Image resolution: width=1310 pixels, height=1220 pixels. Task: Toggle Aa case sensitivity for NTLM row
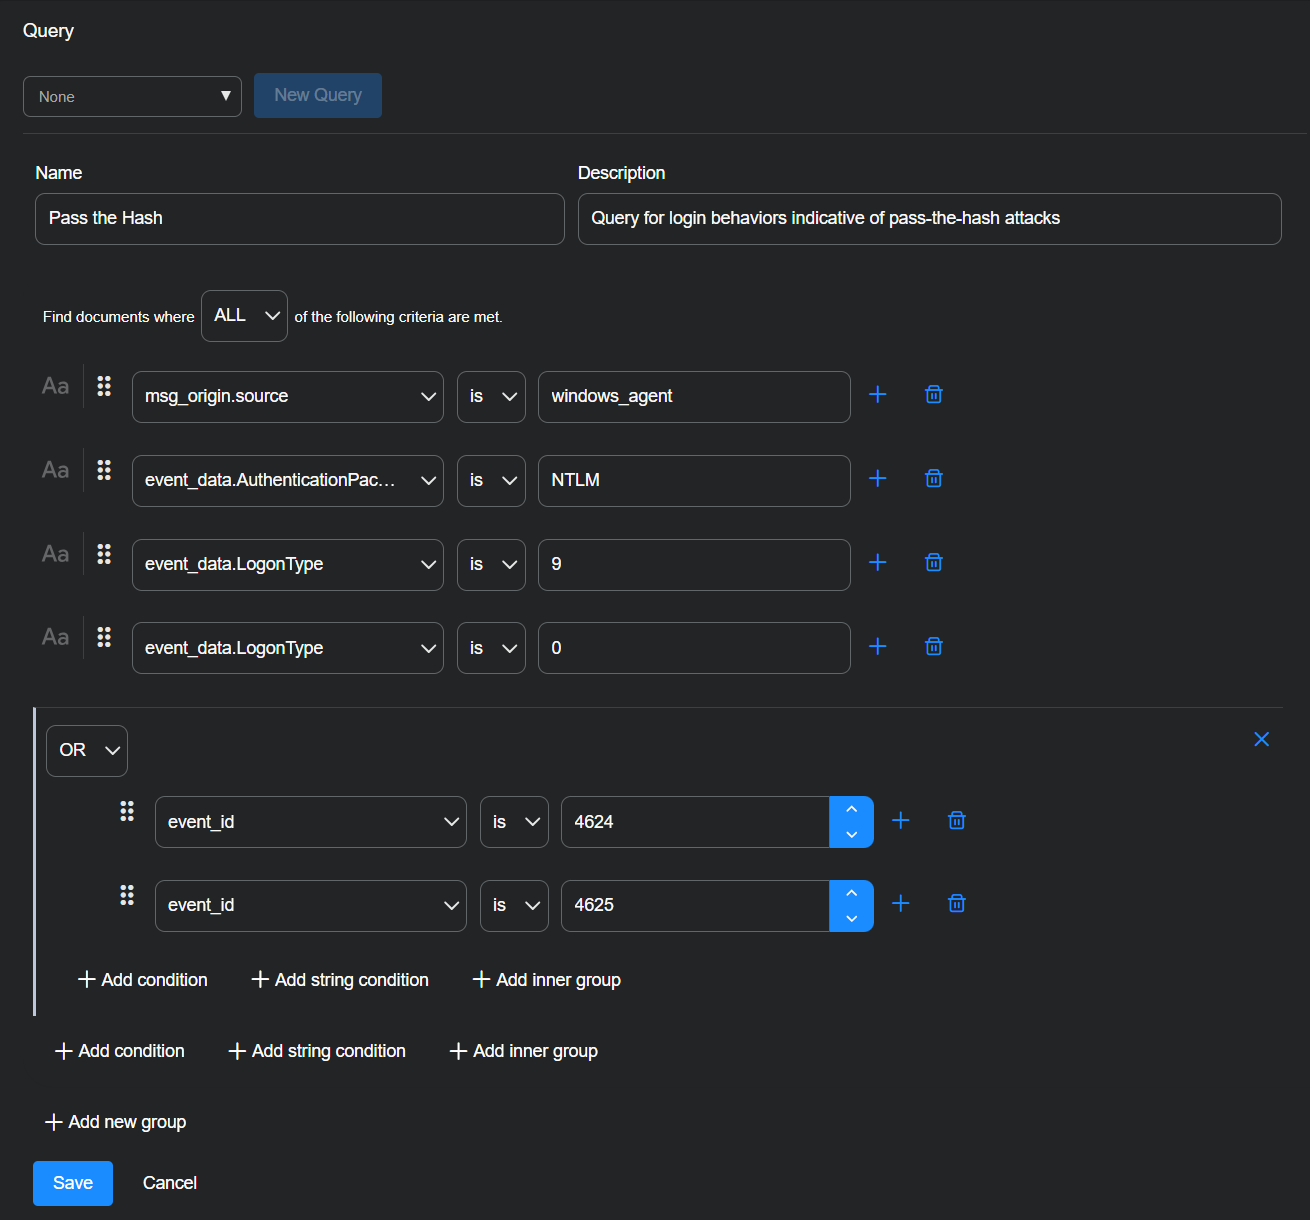tap(56, 470)
